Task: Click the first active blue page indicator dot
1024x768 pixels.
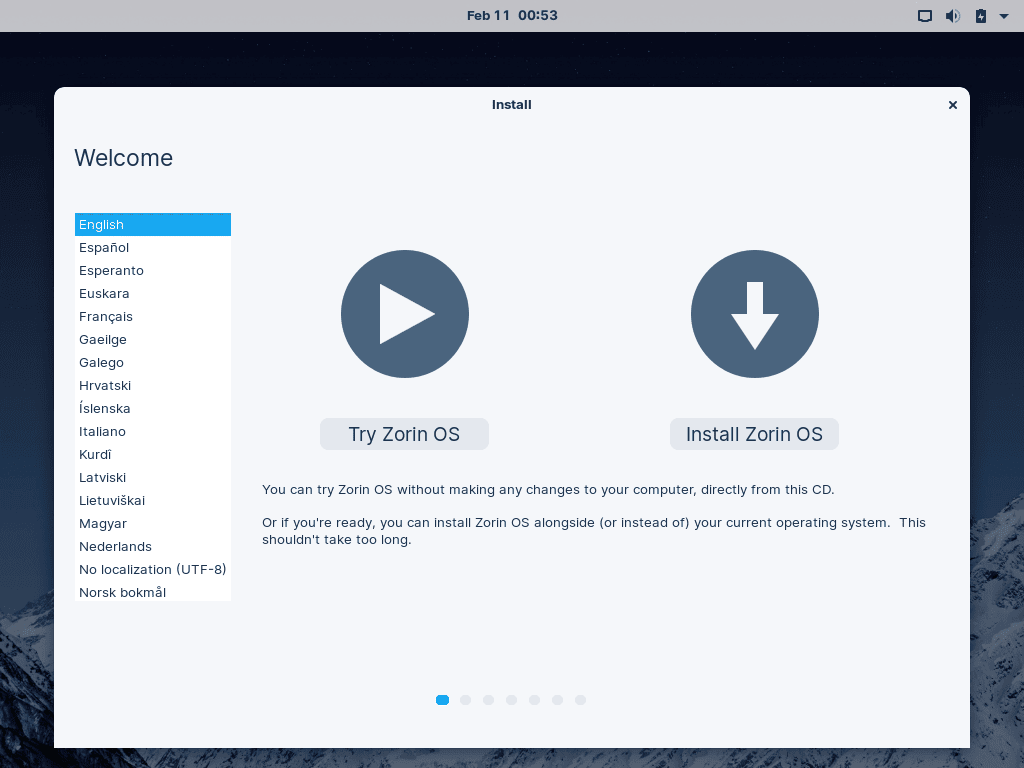Action: pos(442,700)
